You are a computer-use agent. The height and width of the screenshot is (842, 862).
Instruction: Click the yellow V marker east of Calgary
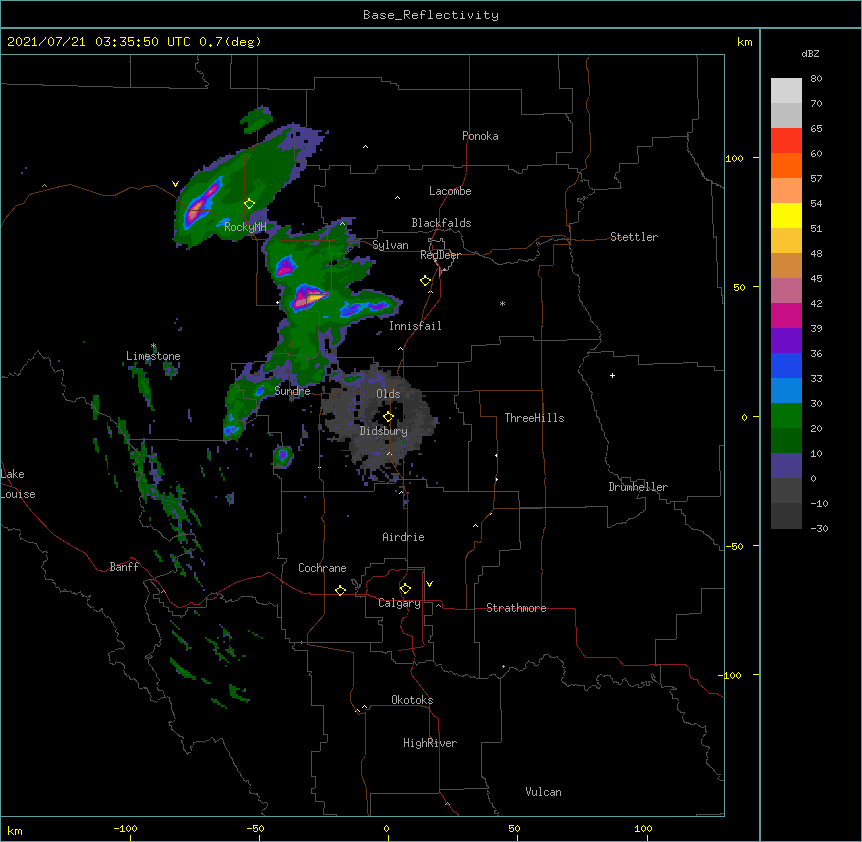[429, 584]
